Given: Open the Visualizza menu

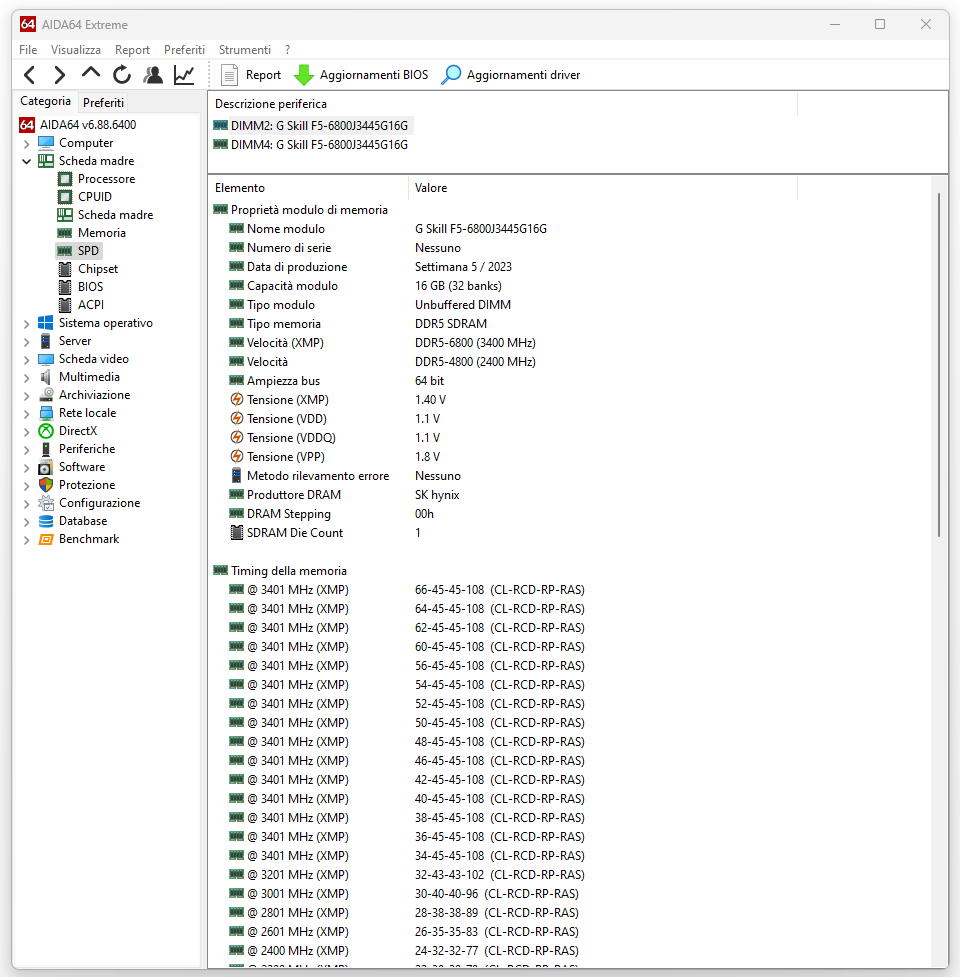Looking at the screenshot, I should (76, 50).
